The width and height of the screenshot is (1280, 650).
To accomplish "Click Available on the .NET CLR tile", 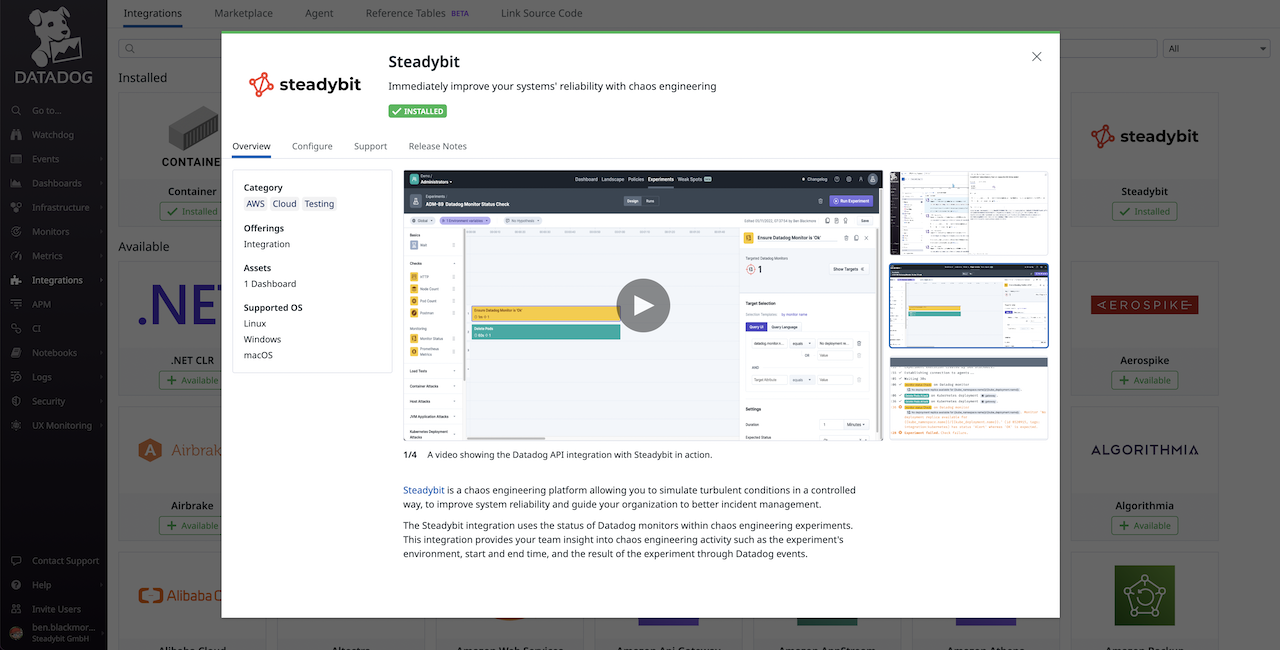I will [192, 380].
